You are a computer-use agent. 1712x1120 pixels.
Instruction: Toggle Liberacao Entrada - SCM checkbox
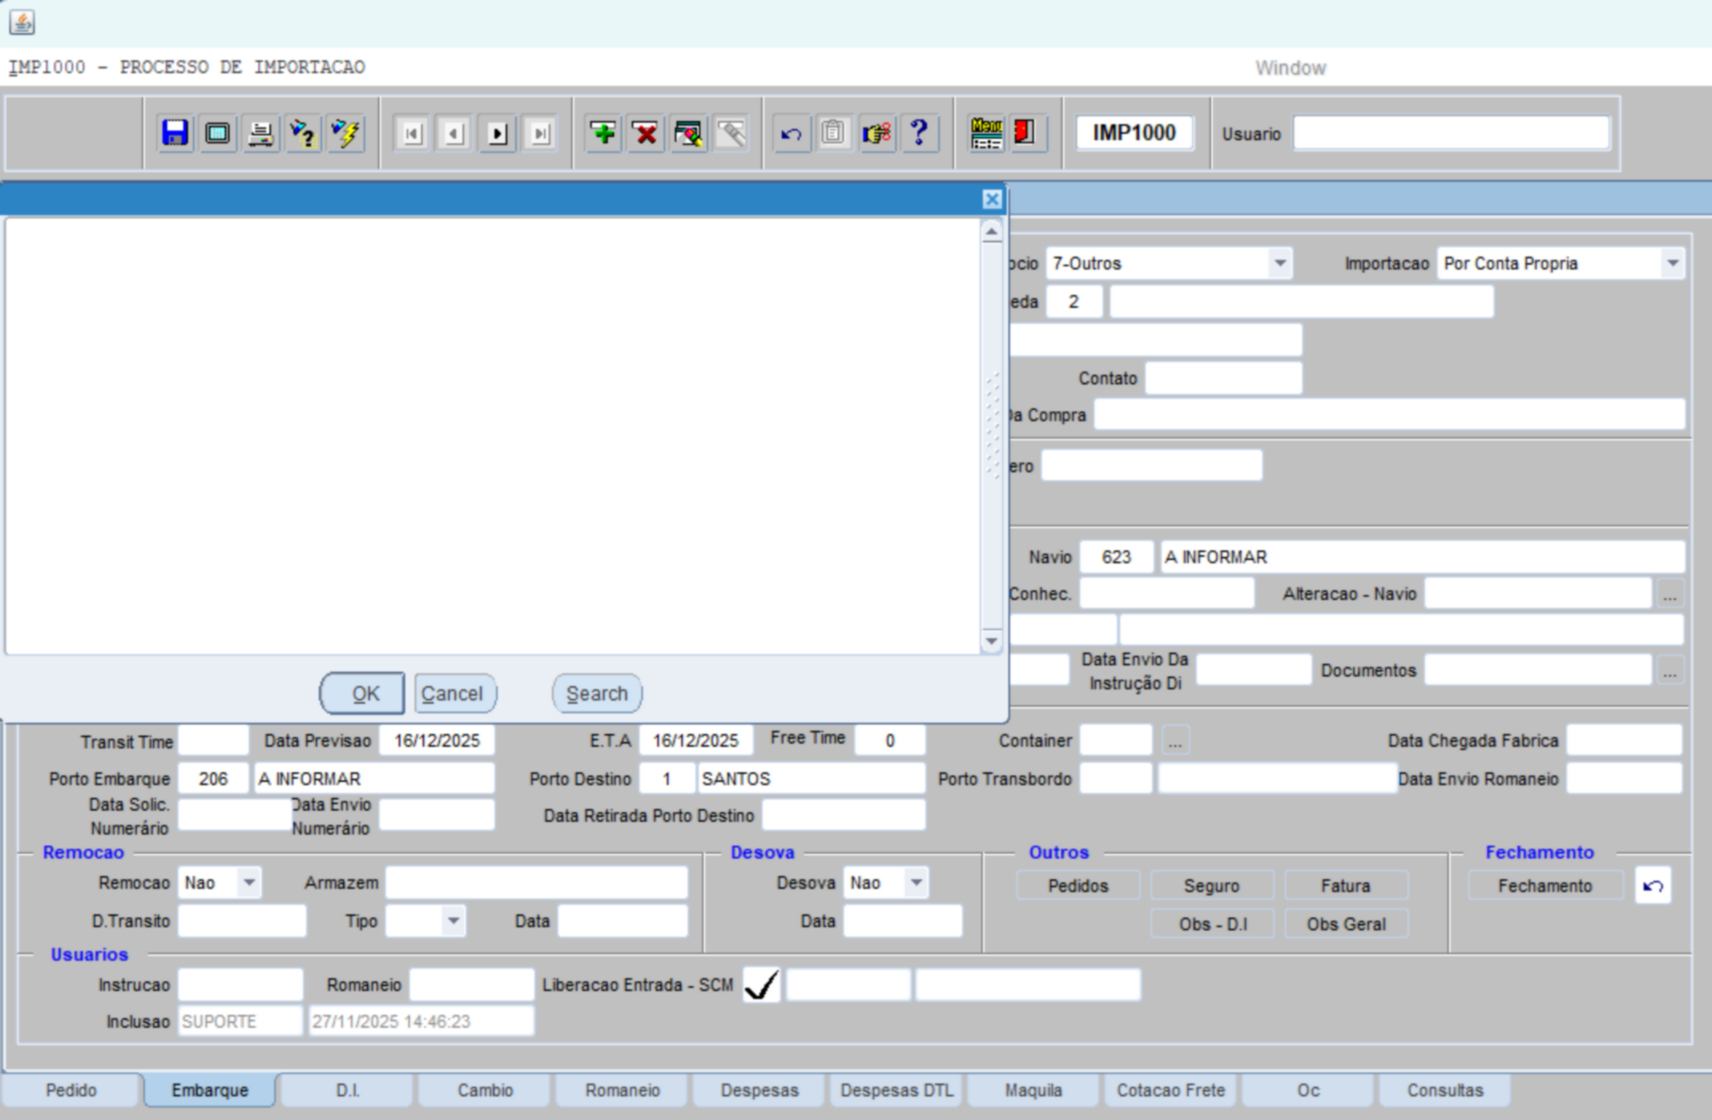pos(762,985)
